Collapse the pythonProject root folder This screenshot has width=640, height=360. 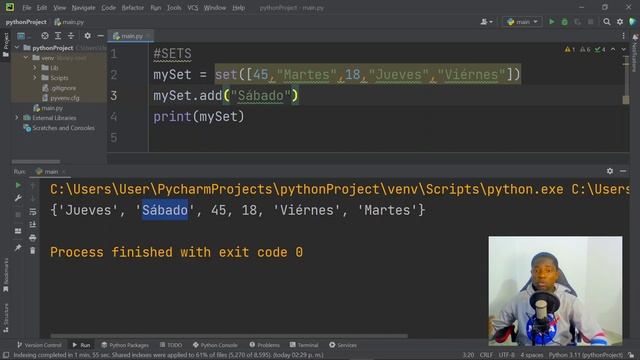[17, 48]
